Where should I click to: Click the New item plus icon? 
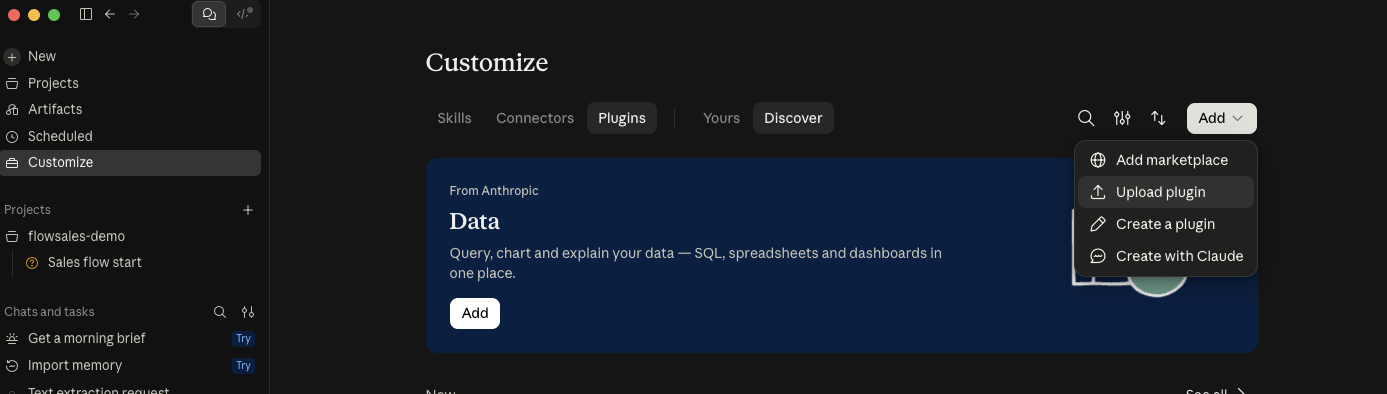[x=12, y=57]
